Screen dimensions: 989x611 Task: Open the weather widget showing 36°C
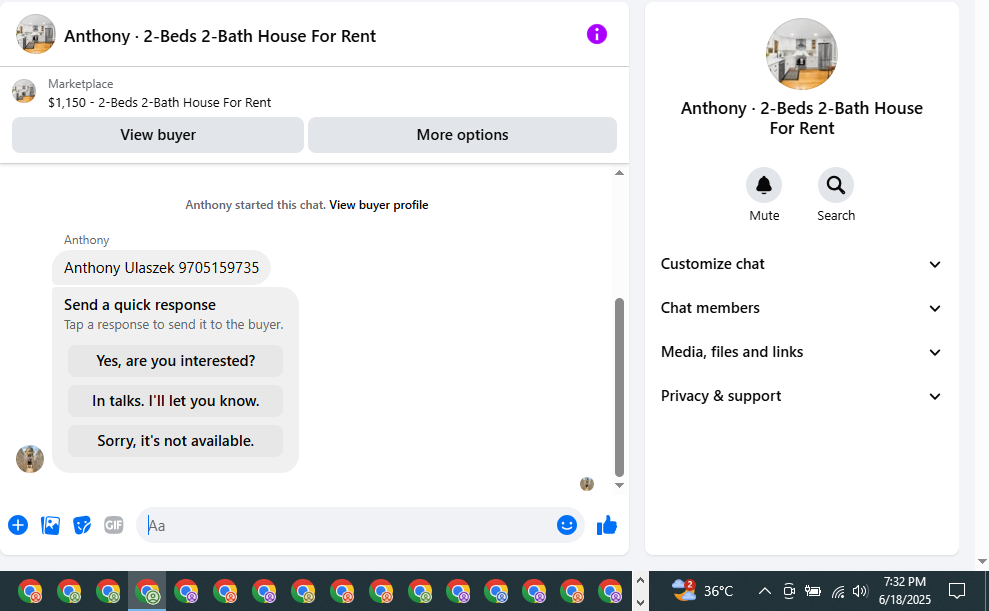tap(702, 591)
